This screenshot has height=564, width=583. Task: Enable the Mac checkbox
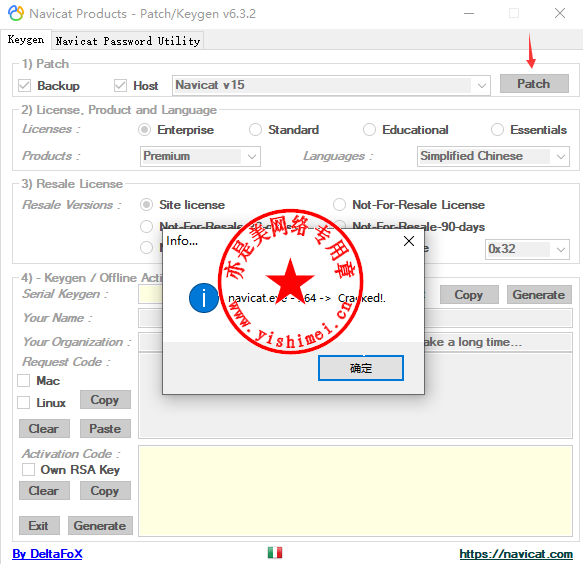coord(24,381)
